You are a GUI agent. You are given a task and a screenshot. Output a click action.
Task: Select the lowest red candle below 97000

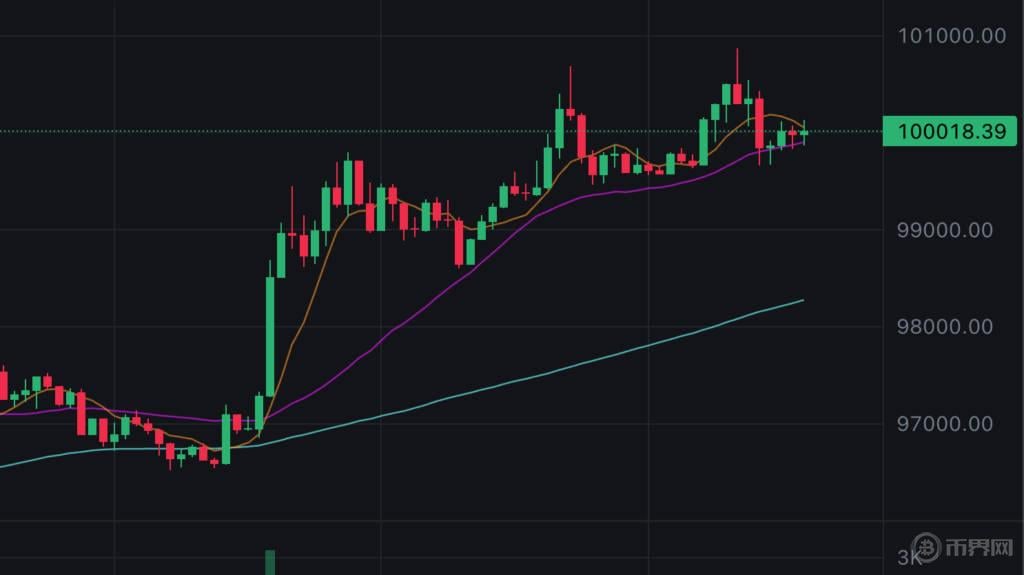pyautogui.click(x=214, y=463)
